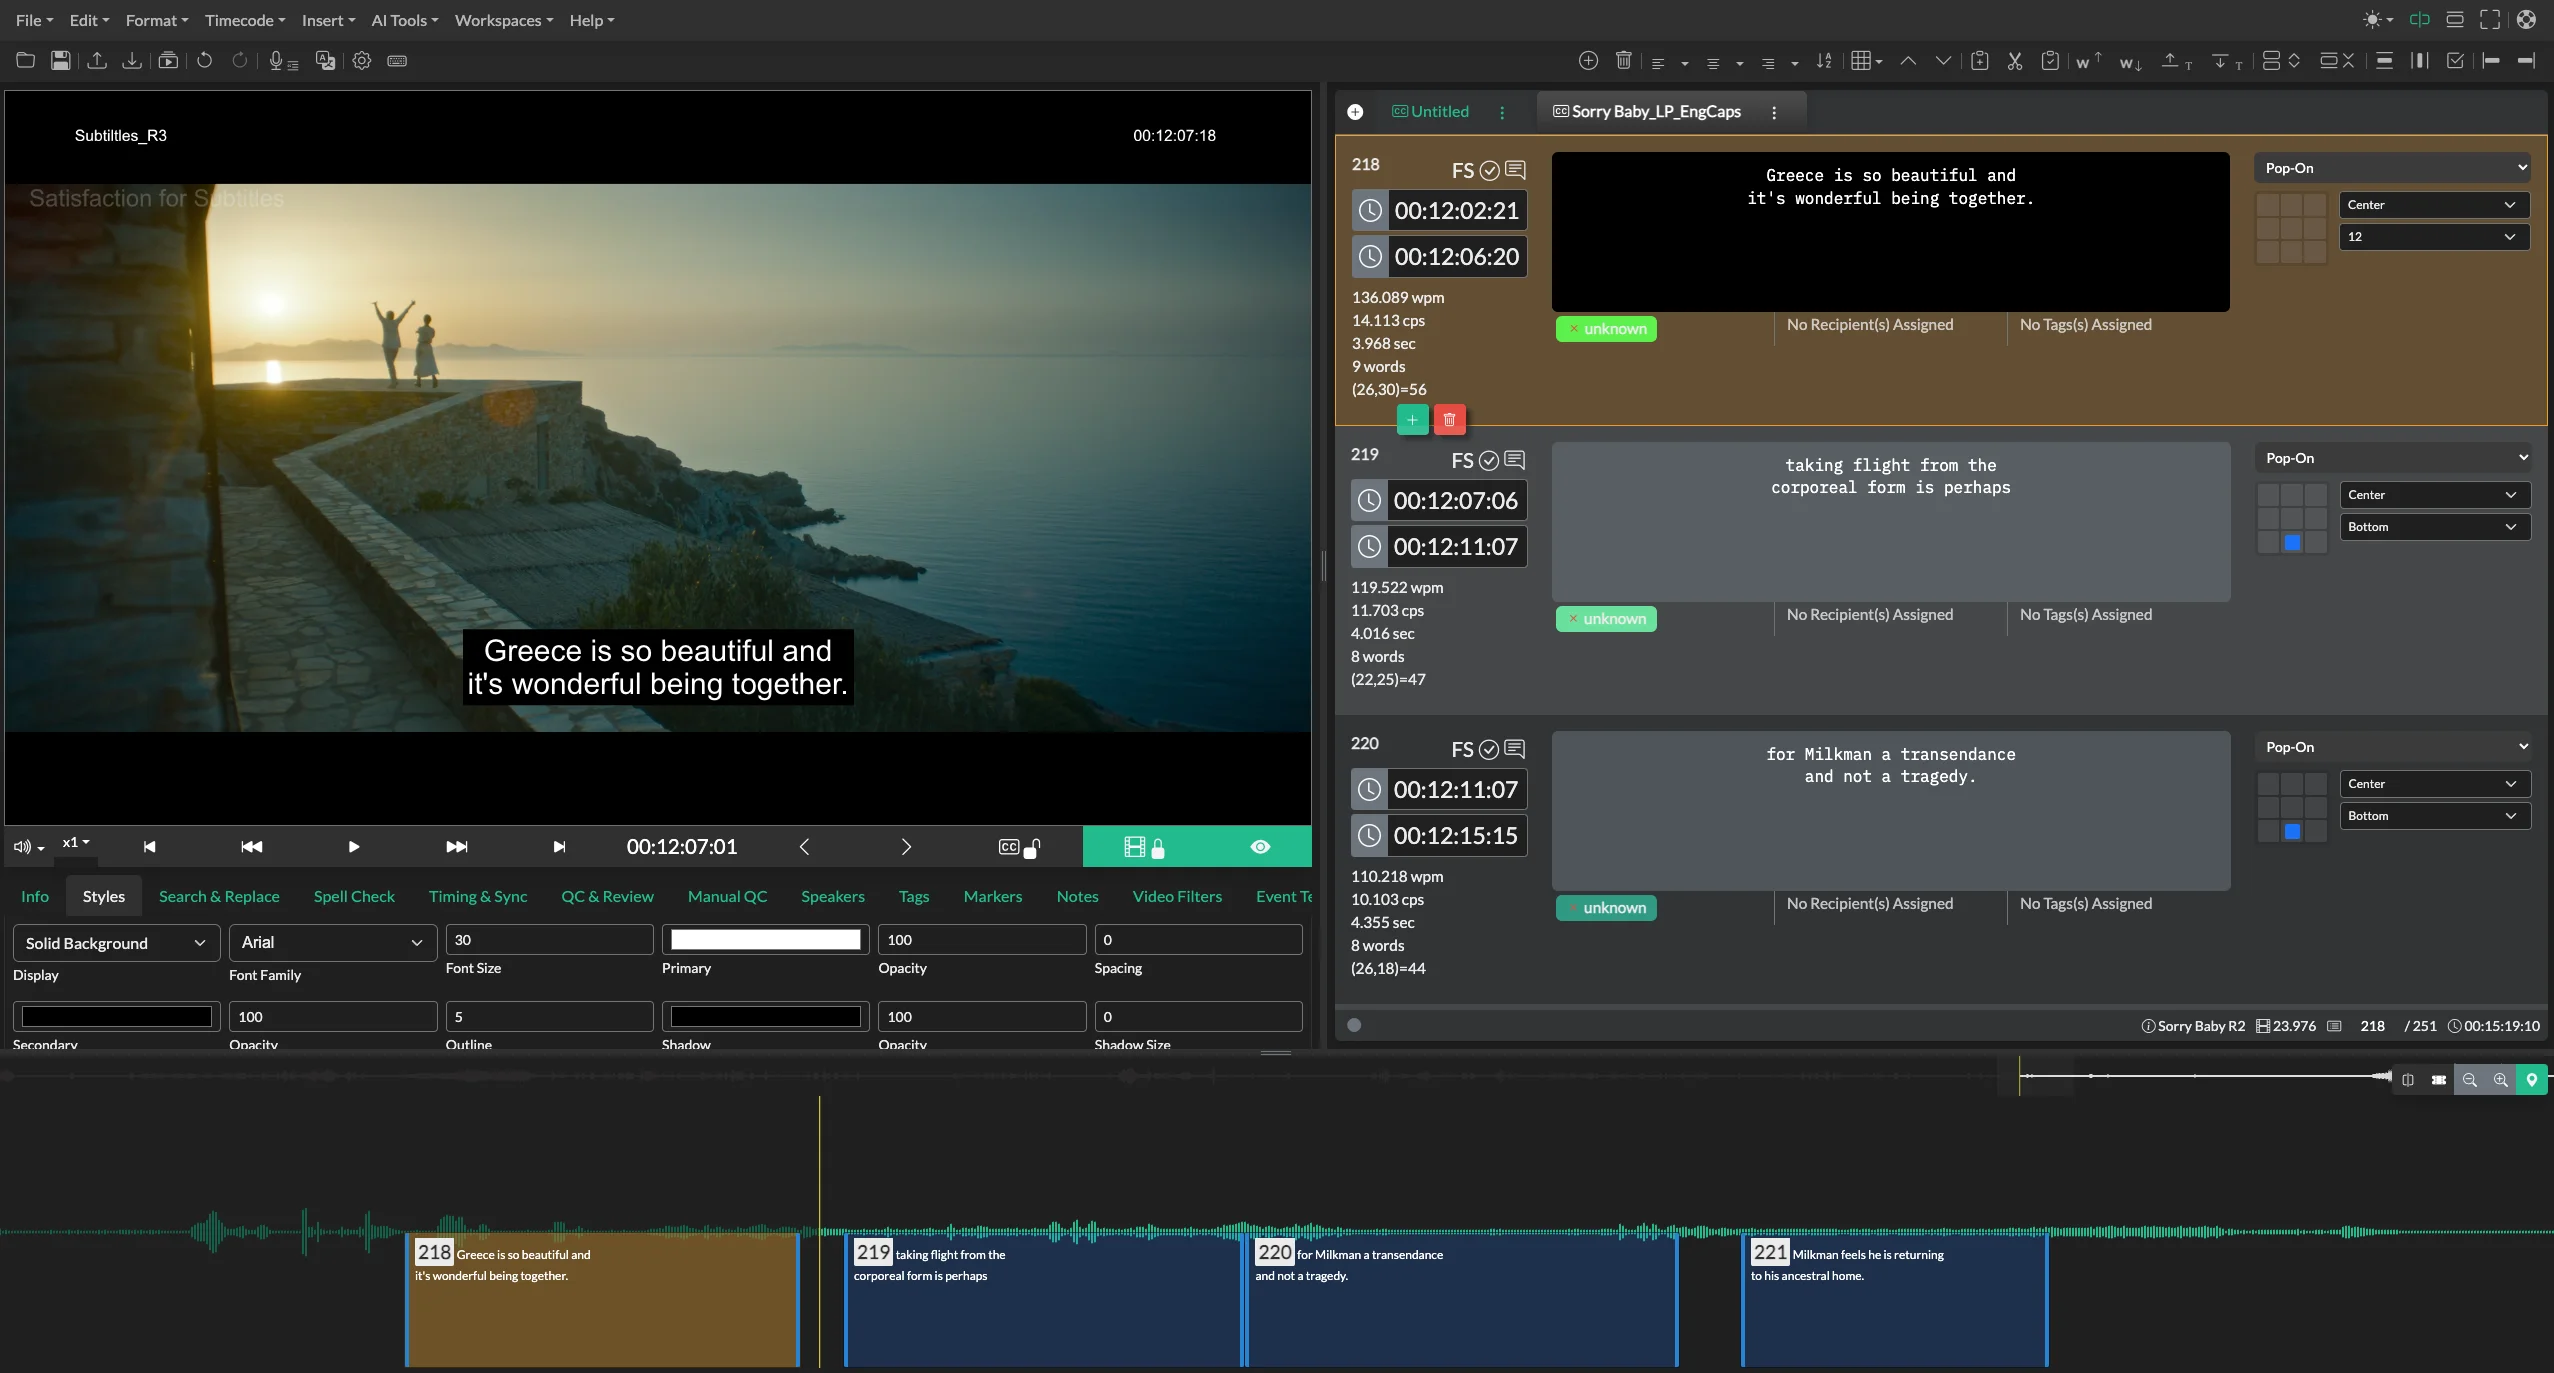Toggle subtitle preview with the eye icon

(1261, 847)
